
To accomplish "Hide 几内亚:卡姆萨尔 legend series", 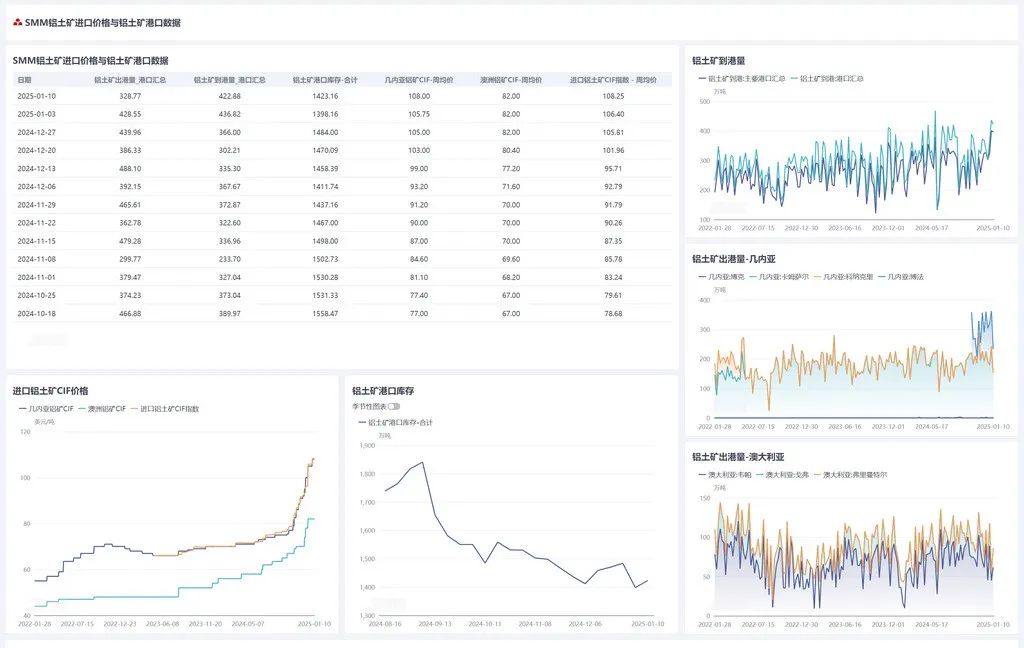I will [782, 276].
